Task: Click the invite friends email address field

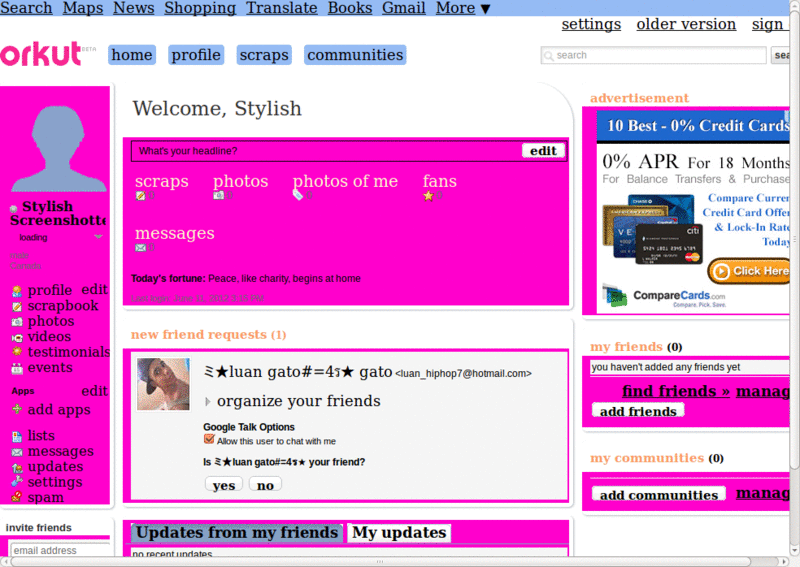Action: (60, 550)
